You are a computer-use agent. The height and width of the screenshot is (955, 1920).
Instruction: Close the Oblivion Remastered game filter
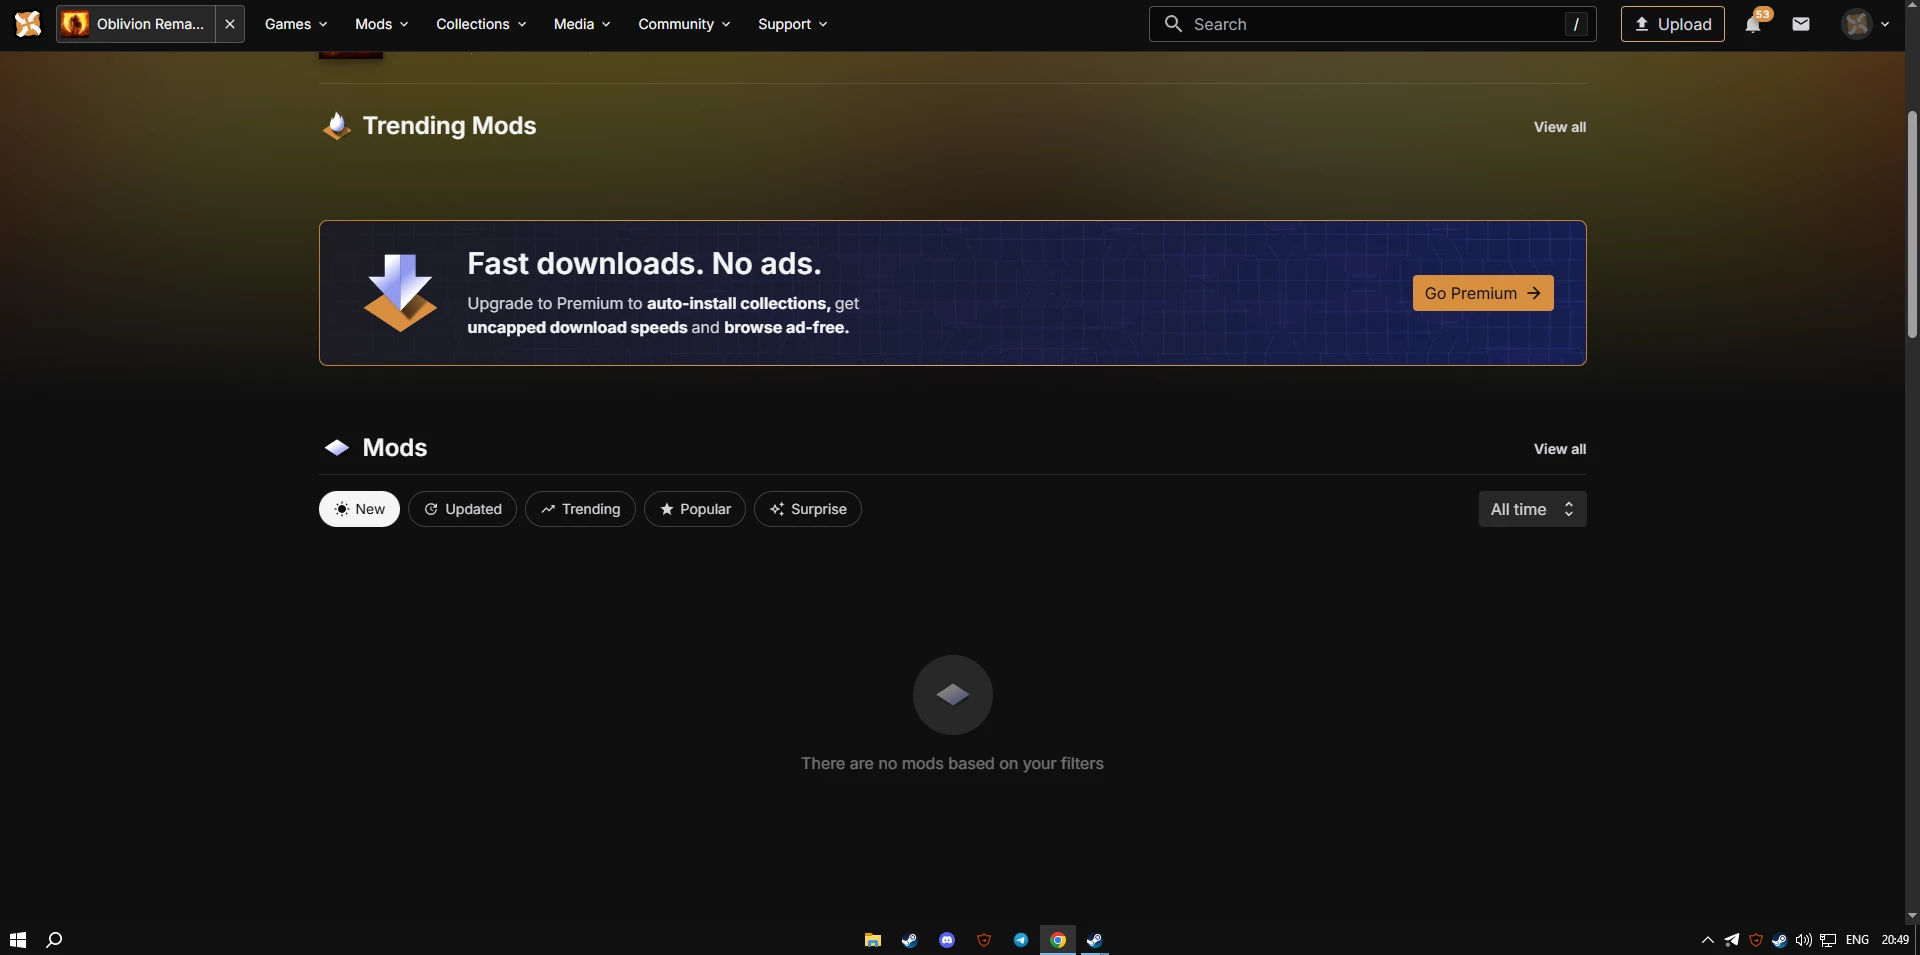coord(230,24)
